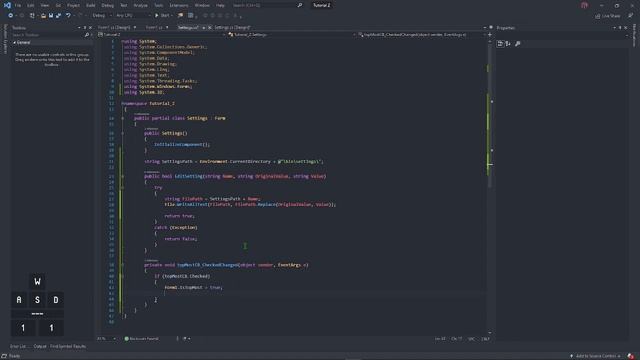Start debugging with the Start button
Image resolution: width=640 pixels, height=360 pixels.
[162, 16]
